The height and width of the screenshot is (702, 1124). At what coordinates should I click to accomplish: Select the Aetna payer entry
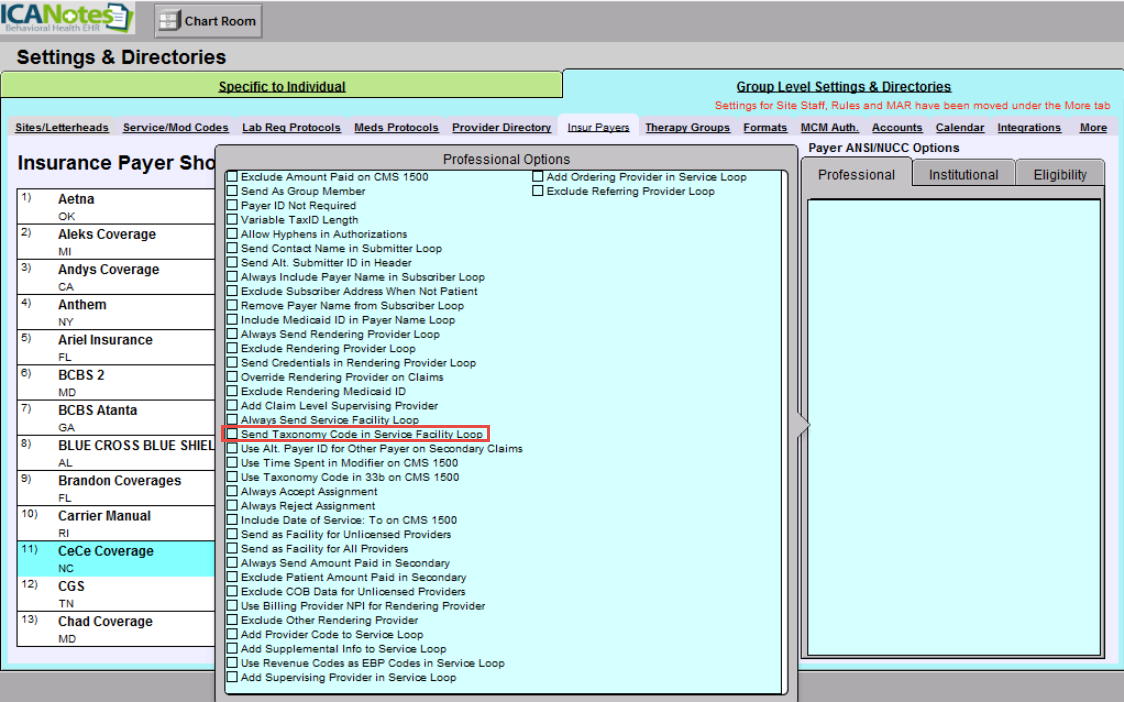click(82, 199)
